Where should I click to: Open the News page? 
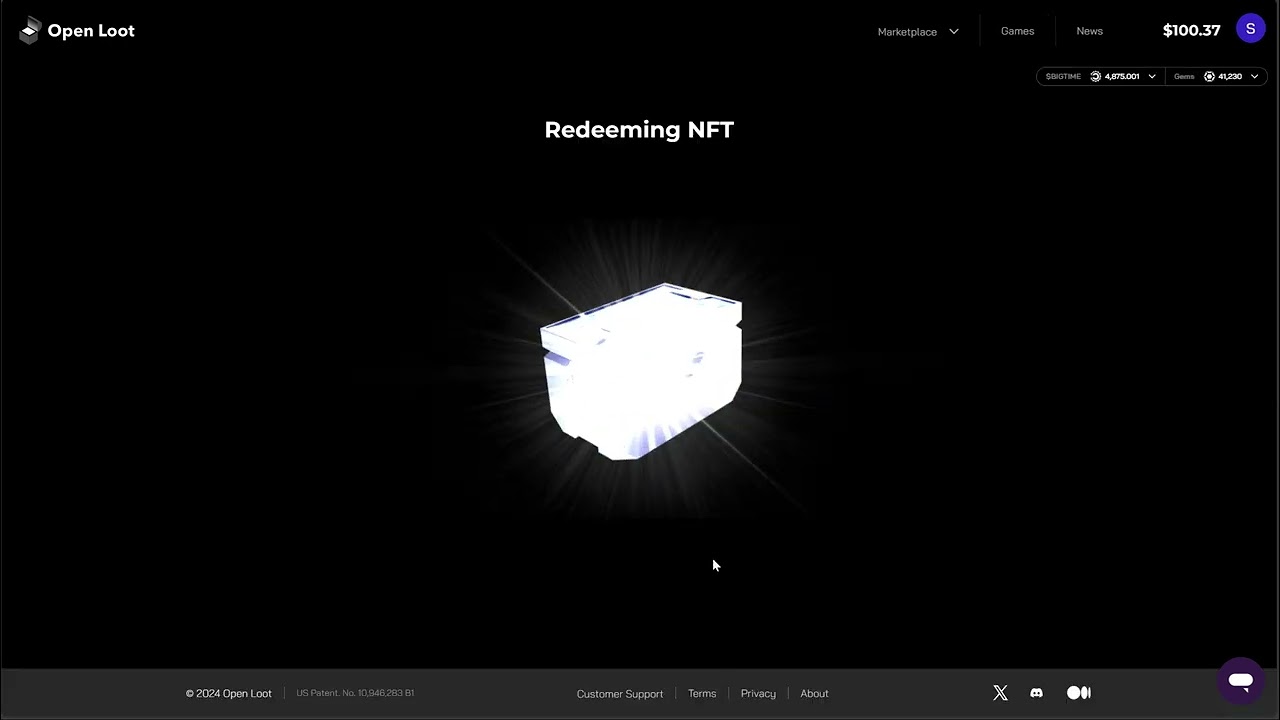tap(1089, 31)
